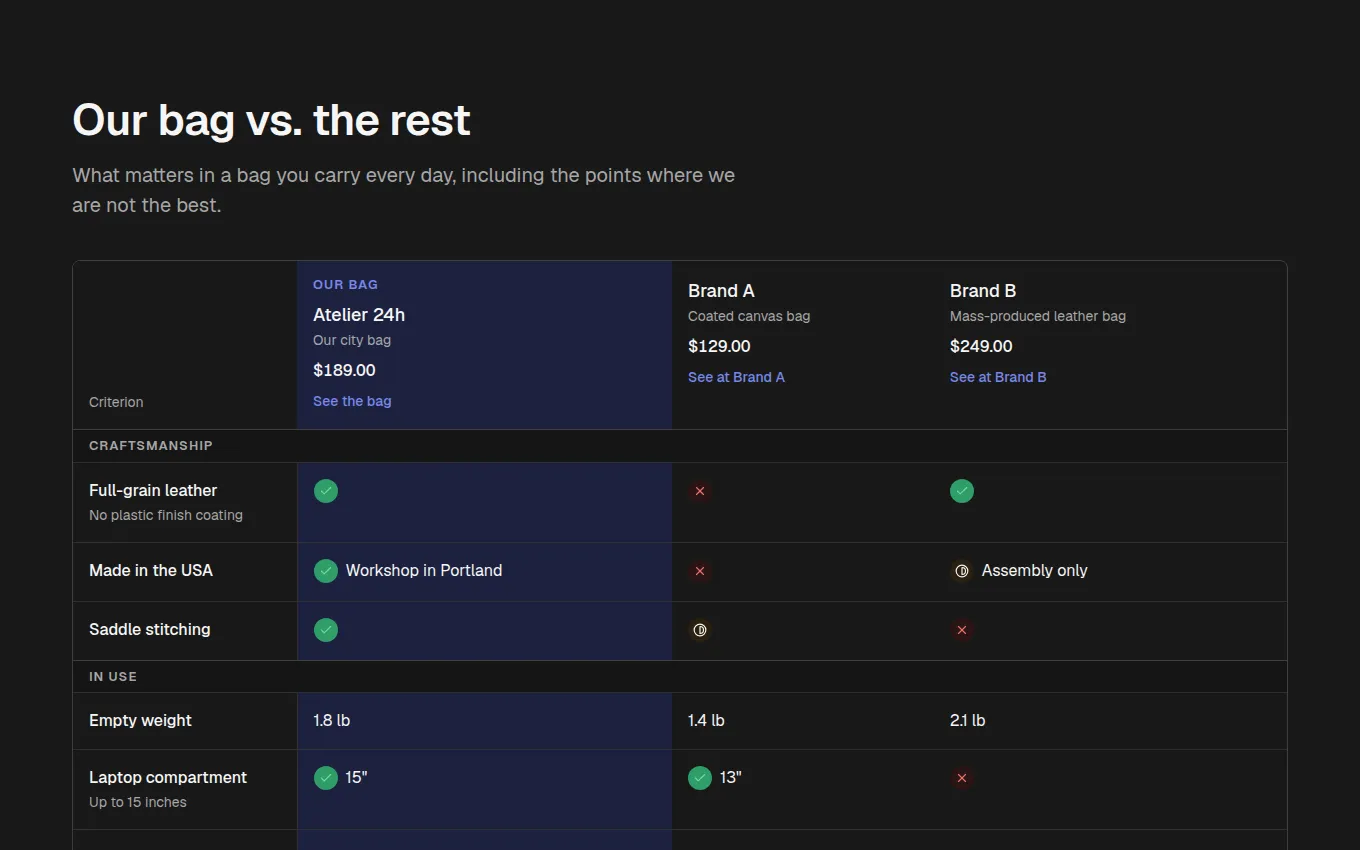Click Brand A's Made in the USA cross
The width and height of the screenshot is (1360, 850).
click(x=700, y=571)
